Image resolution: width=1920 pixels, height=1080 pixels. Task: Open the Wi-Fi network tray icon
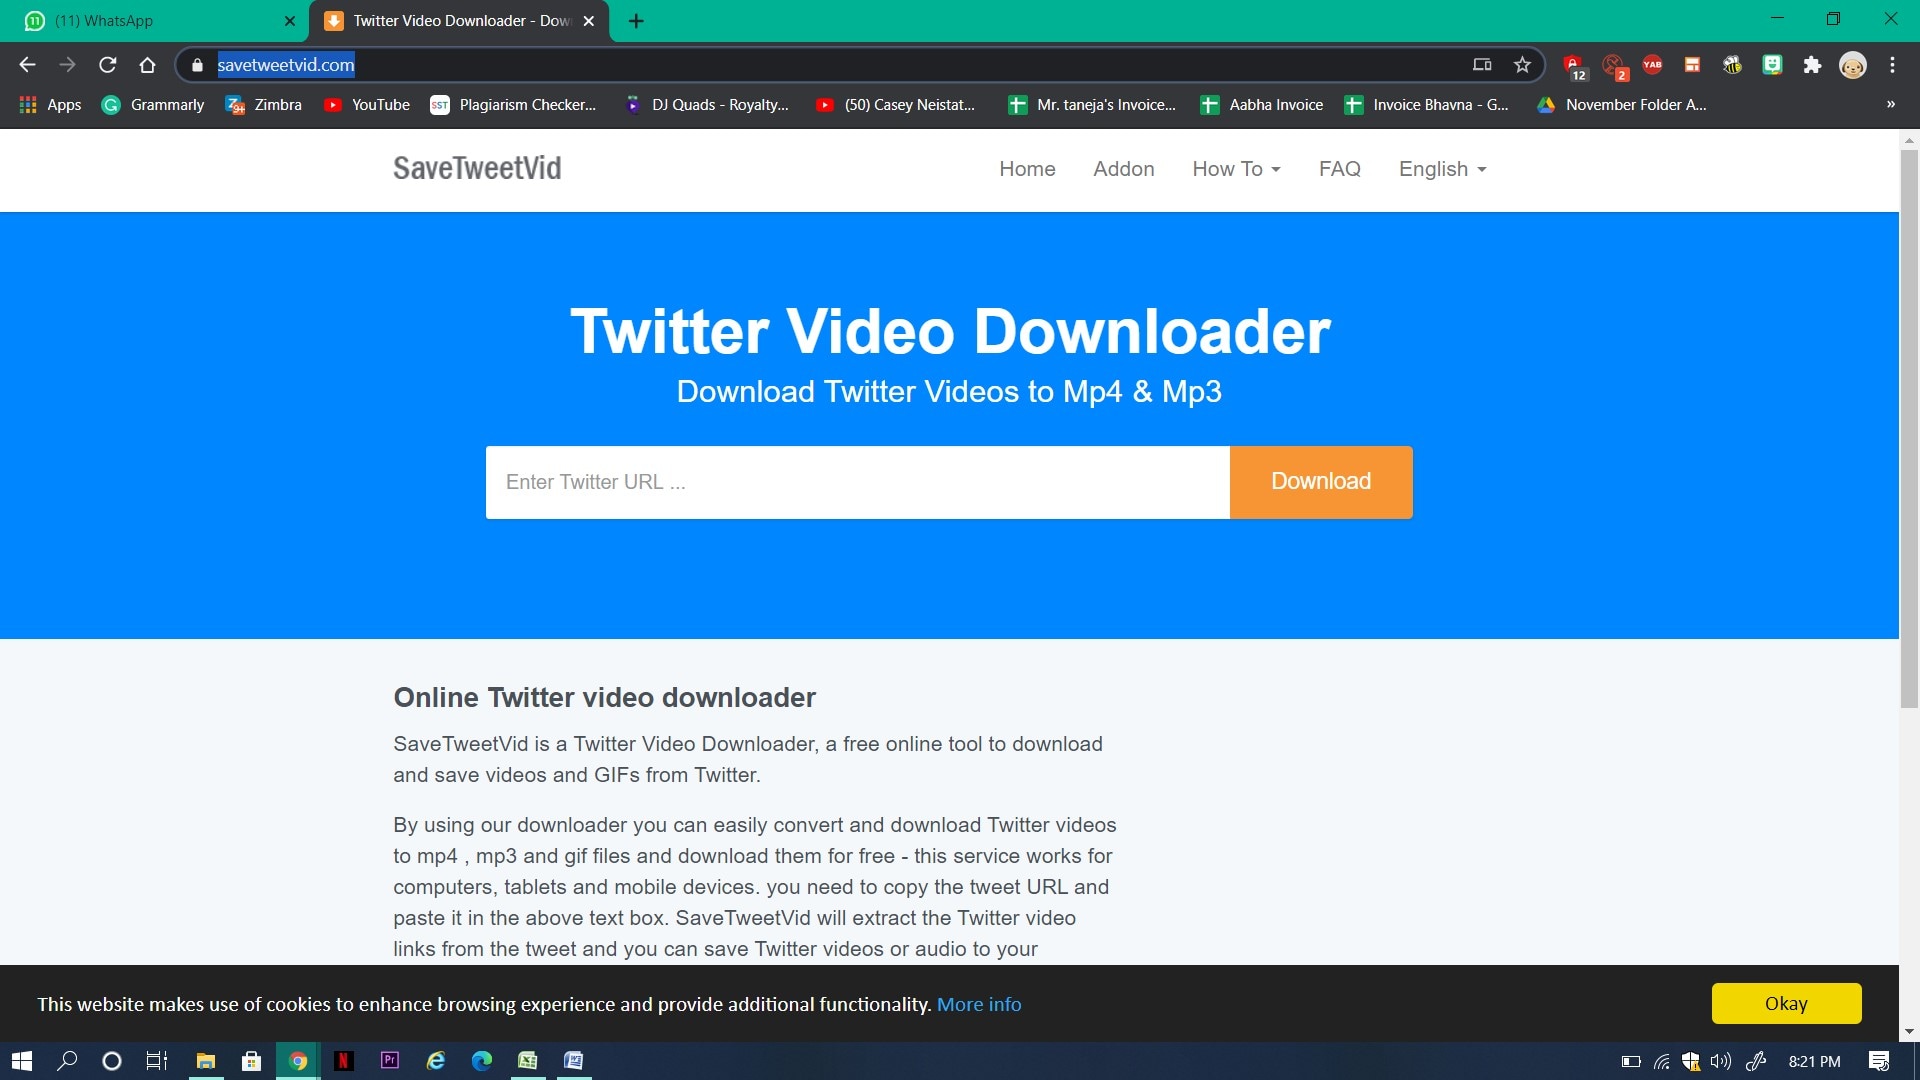(1662, 1061)
